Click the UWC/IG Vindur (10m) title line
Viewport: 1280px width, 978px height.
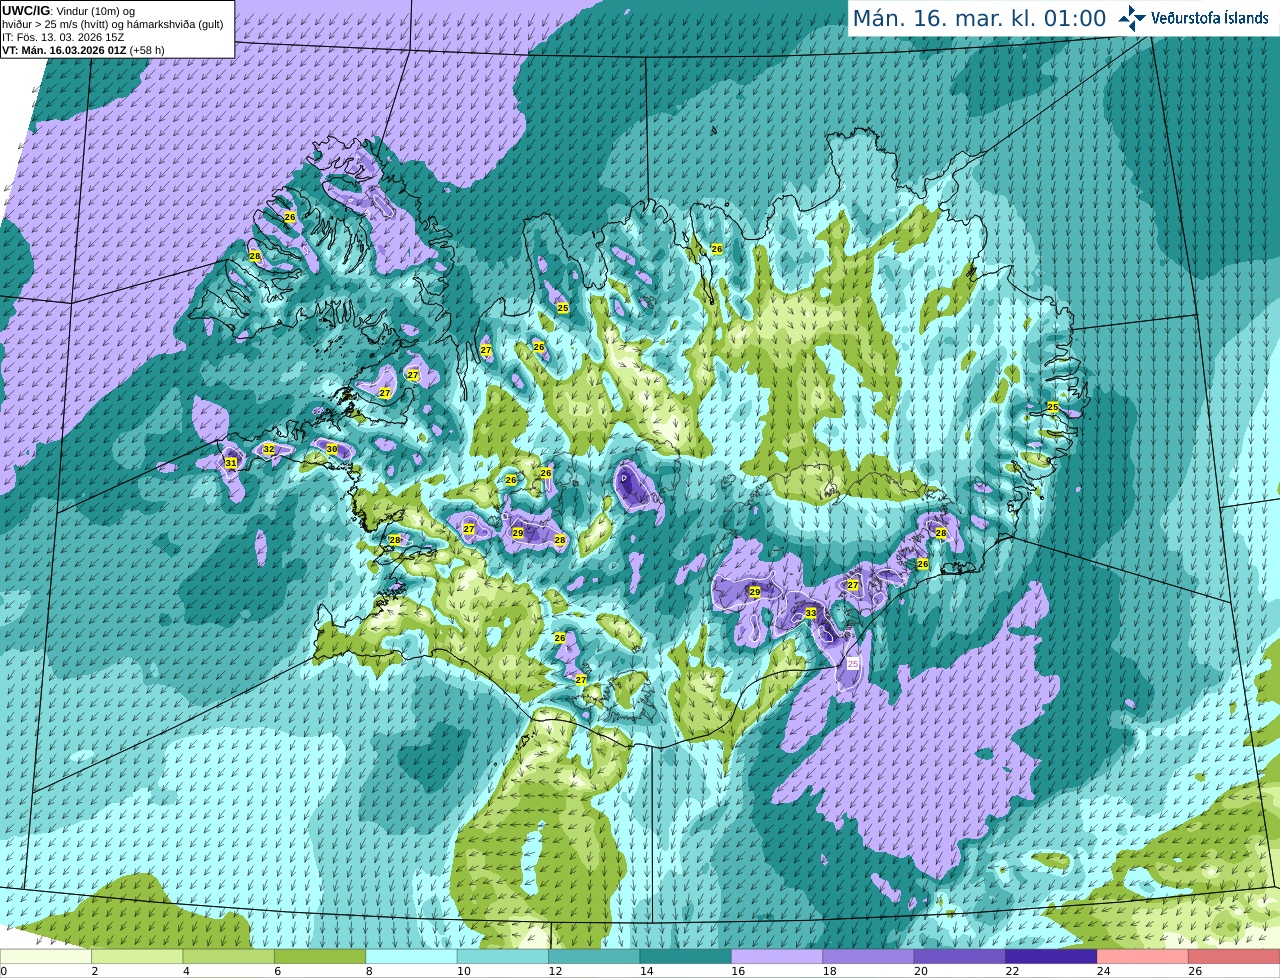click(x=68, y=10)
